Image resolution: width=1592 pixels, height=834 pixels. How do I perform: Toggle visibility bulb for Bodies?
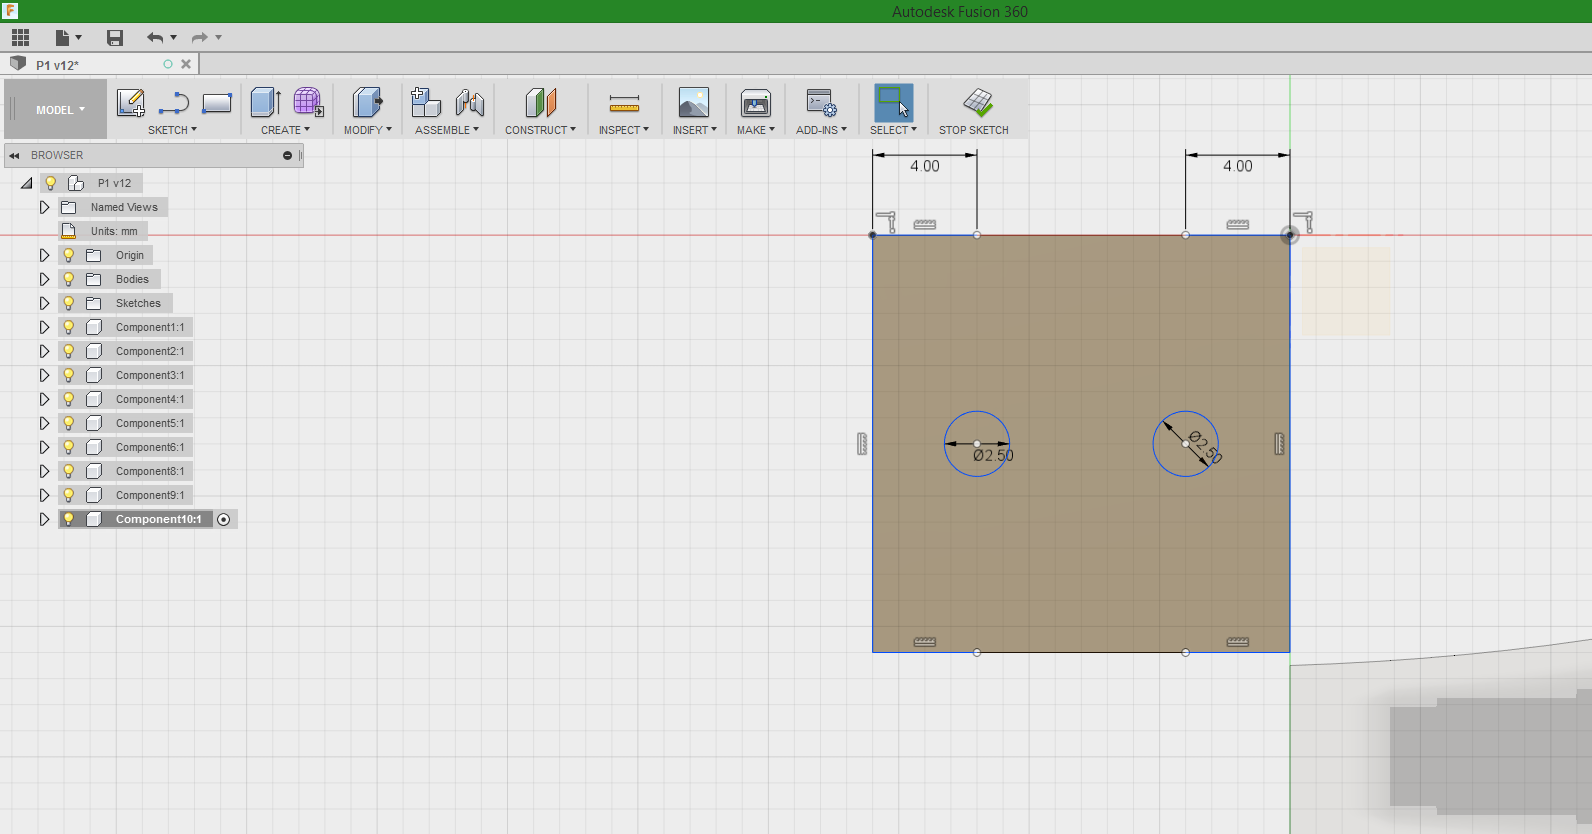coord(68,279)
